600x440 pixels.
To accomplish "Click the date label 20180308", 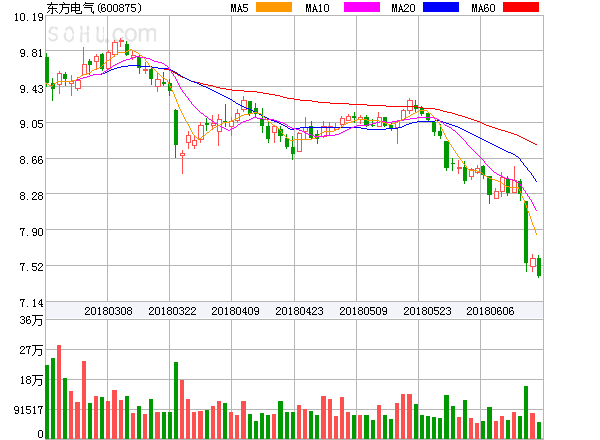I will (108, 311).
